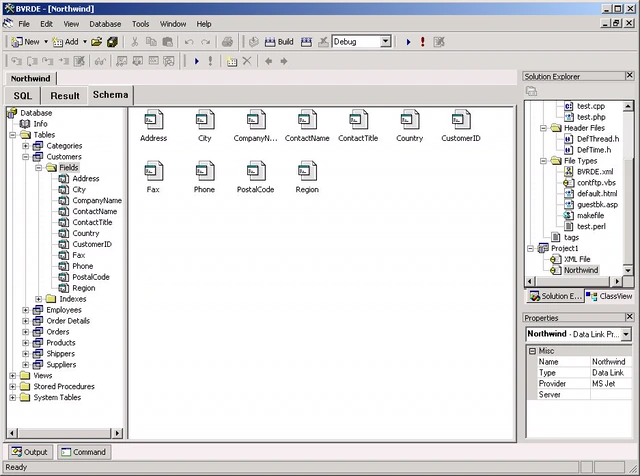Open the Northwind properties object dropdown

click(x=626, y=334)
